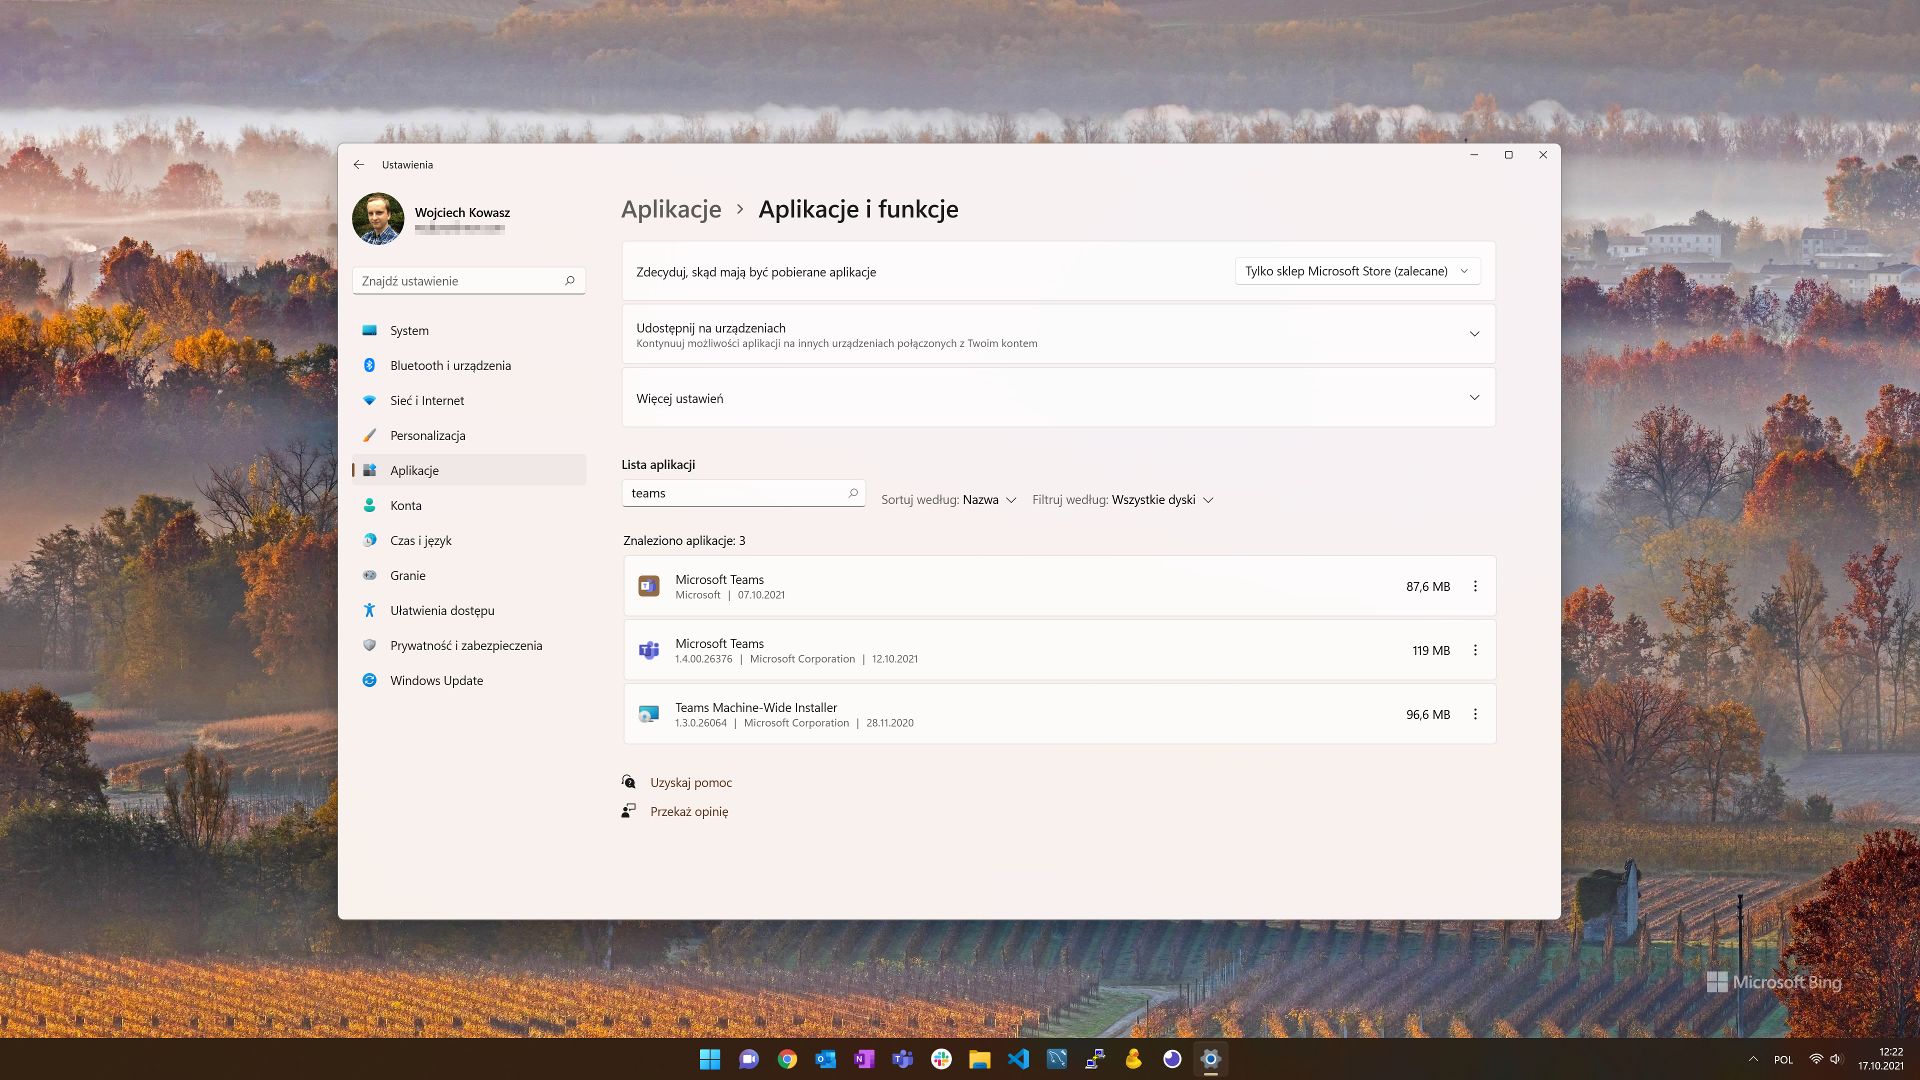Image resolution: width=1920 pixels, height=1080 pixels.
Task: Click the Przekaż opinię link
Action: tap(688, 811)
